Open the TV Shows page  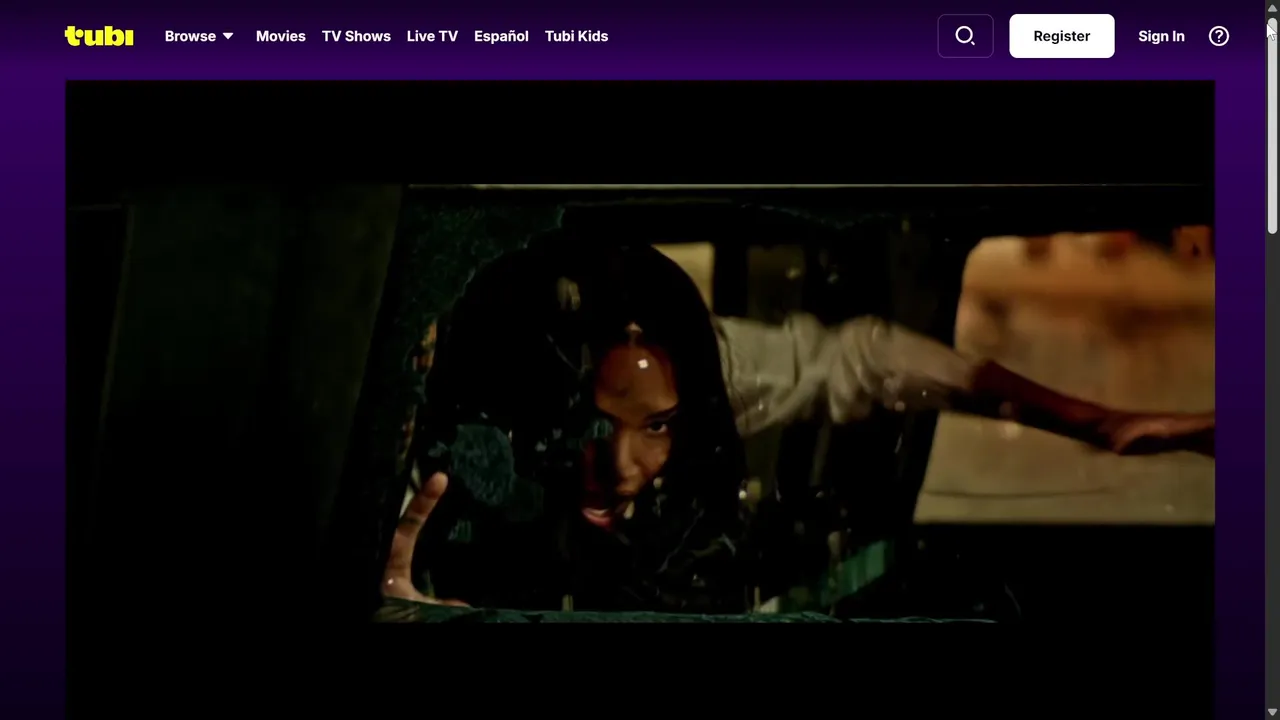point(356,36)
